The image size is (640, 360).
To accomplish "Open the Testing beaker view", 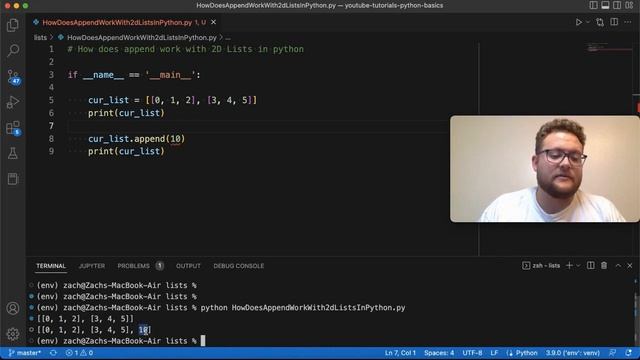I will [x=13, y=153].
